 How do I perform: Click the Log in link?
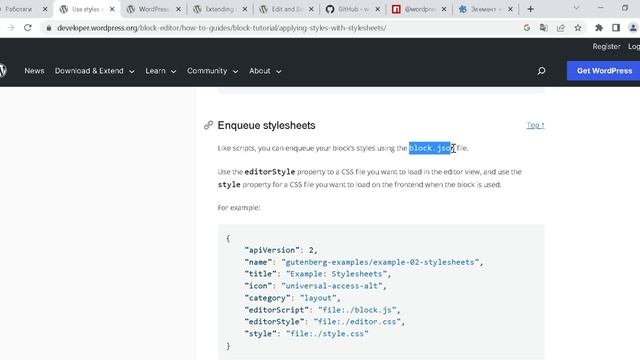pyautogui.click(x=634, y=47)
